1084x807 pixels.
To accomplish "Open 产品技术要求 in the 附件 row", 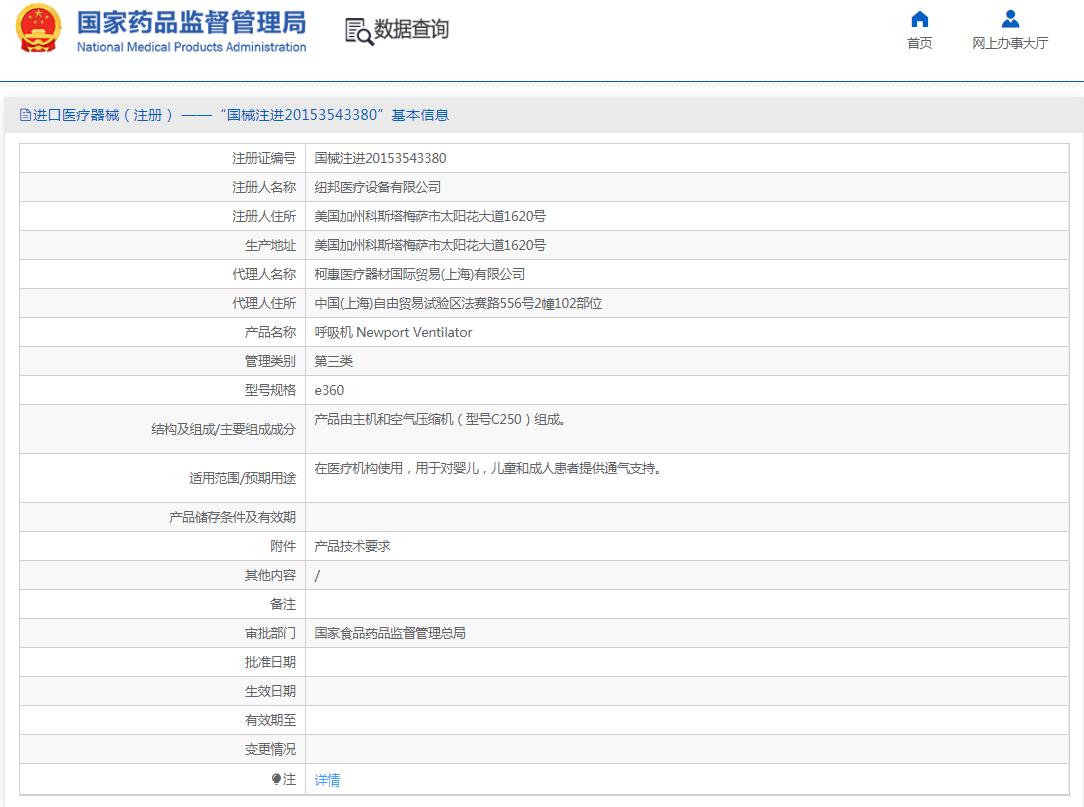I will click(x=352, y=546).
